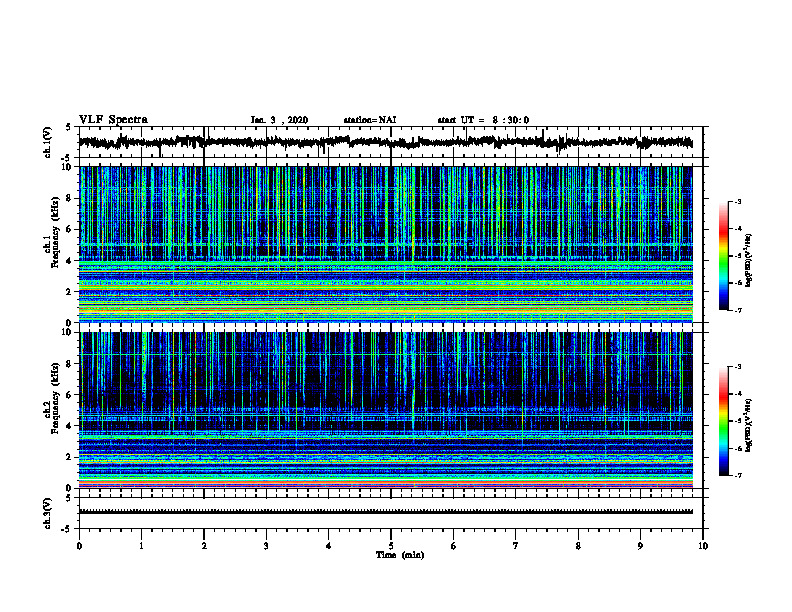Click the "-7" label on ch.1 colorbar
This screenshot has width=792, height=612.
click(738, 310)
